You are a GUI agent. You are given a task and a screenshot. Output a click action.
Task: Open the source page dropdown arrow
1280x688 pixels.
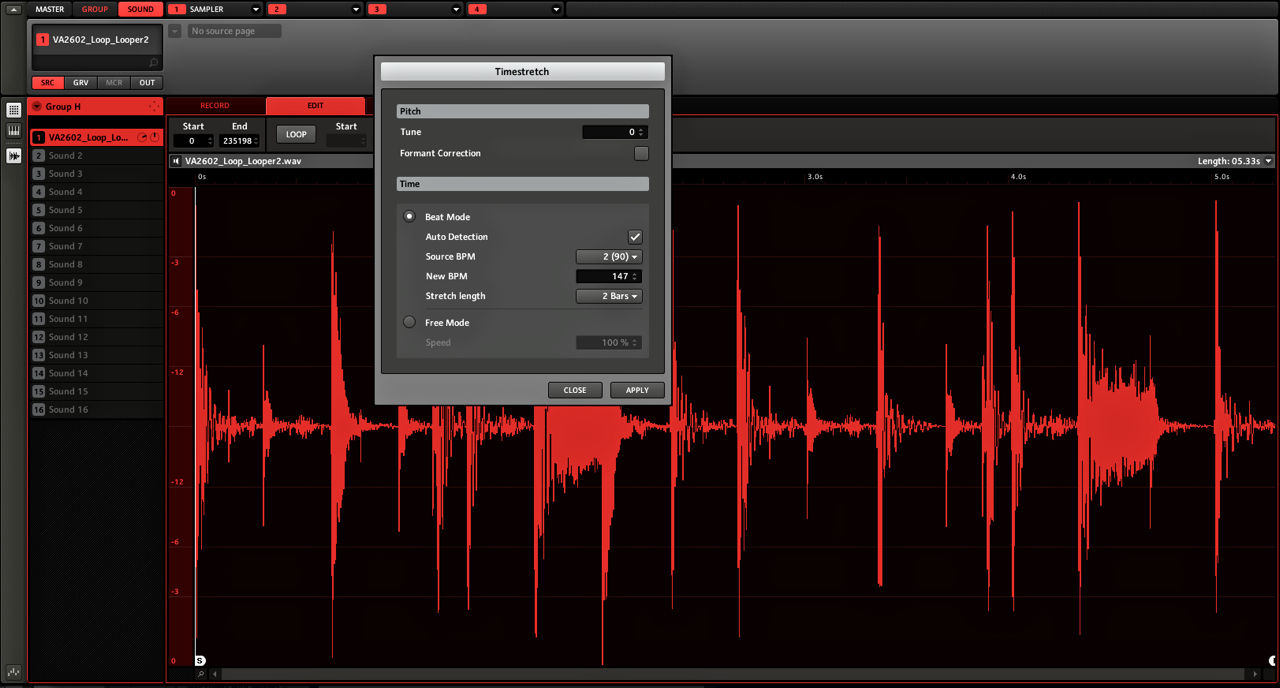(175, 31)
